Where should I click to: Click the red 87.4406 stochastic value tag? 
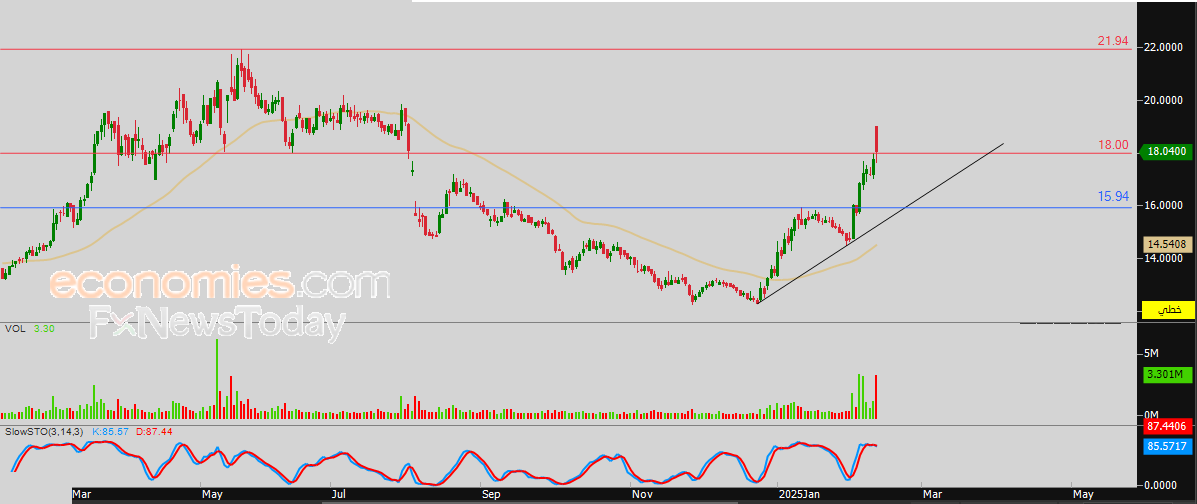1167,428
